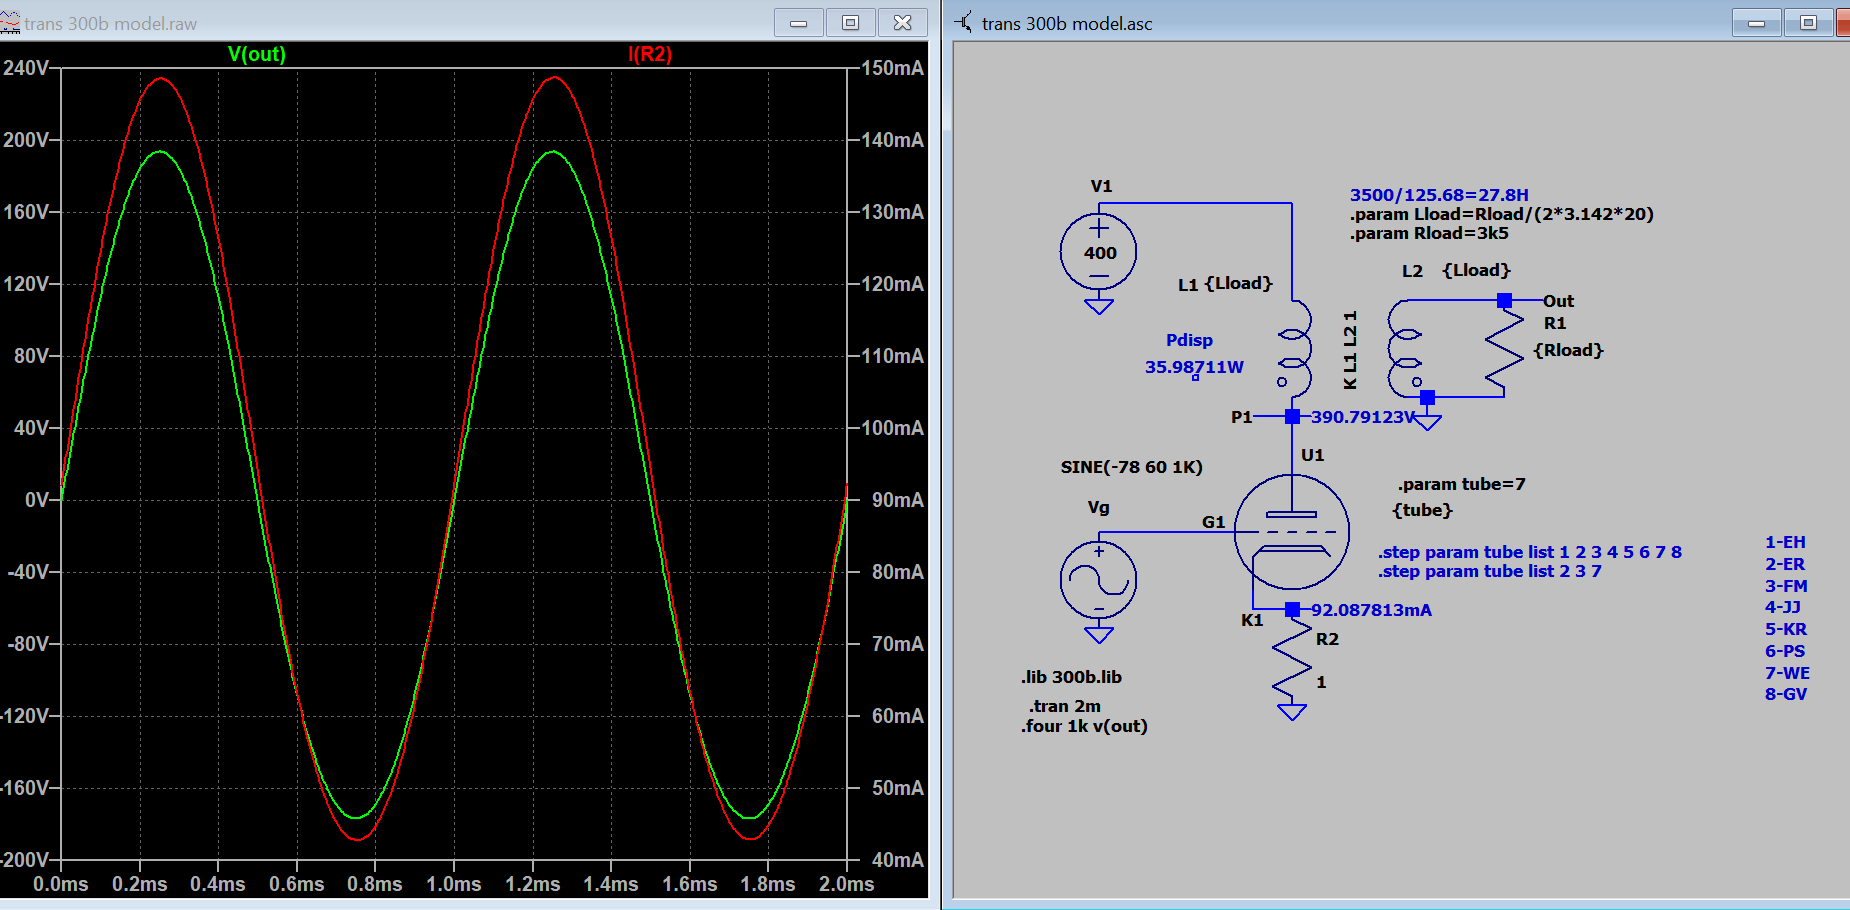Click the 390.79123V voltage readout
Image resolution: width=1850 pixels, height=910 pixels.
[1363, 417]
